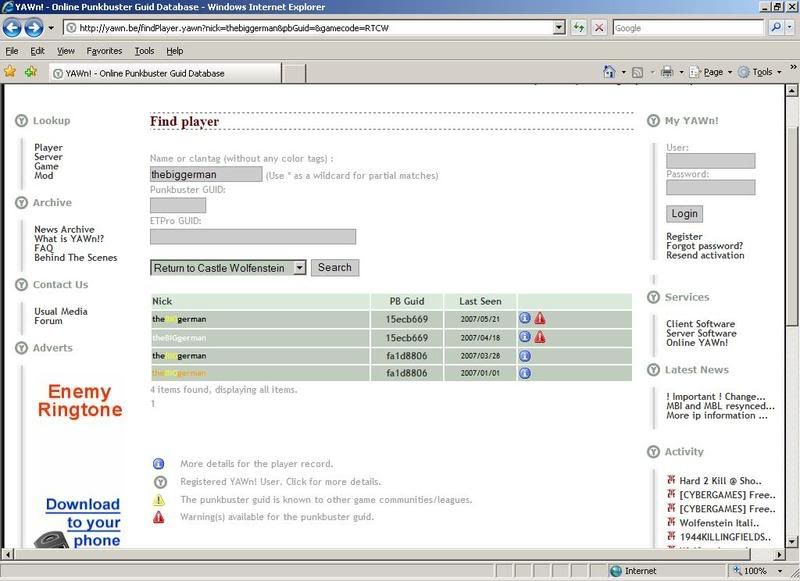Open the Favorites menu
The width and height of the screenshot is (800, 581).
104,51
